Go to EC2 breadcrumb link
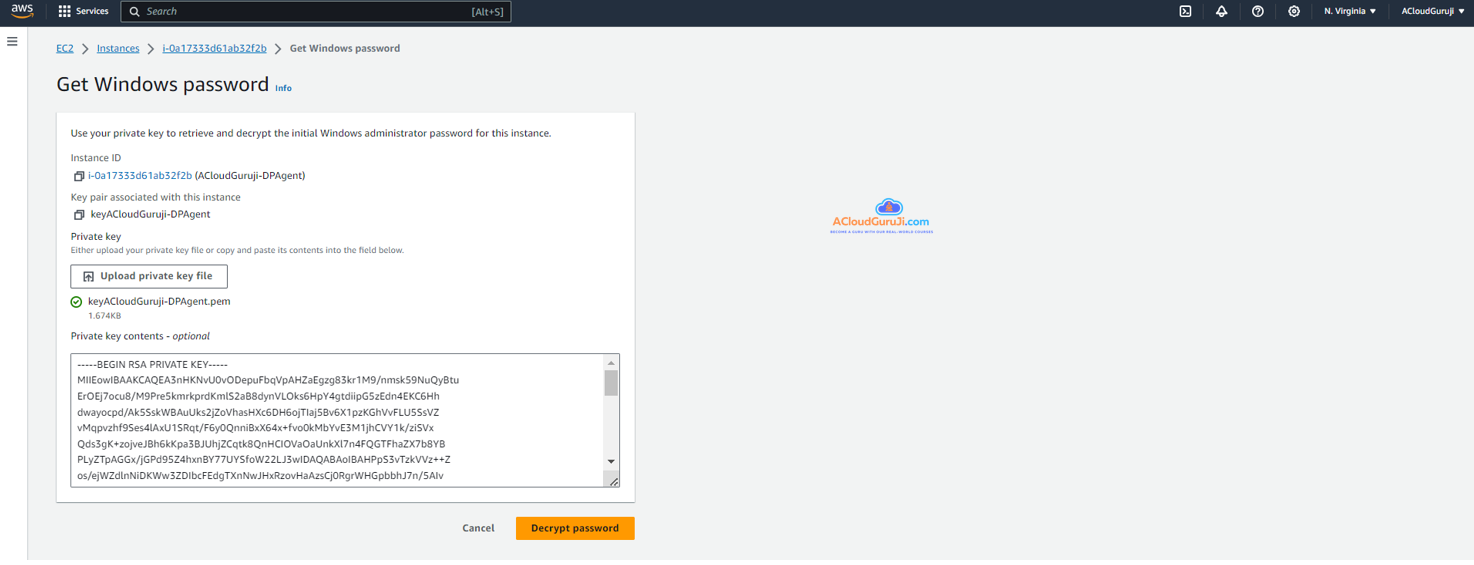 point(65,48)
